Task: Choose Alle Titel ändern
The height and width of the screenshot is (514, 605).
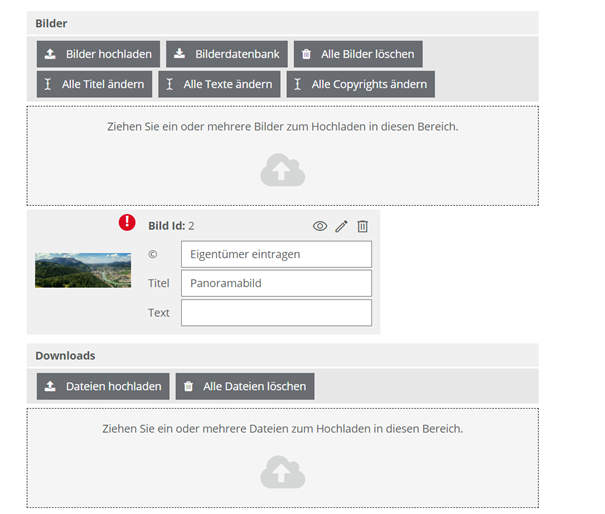Action: (94, 84)
